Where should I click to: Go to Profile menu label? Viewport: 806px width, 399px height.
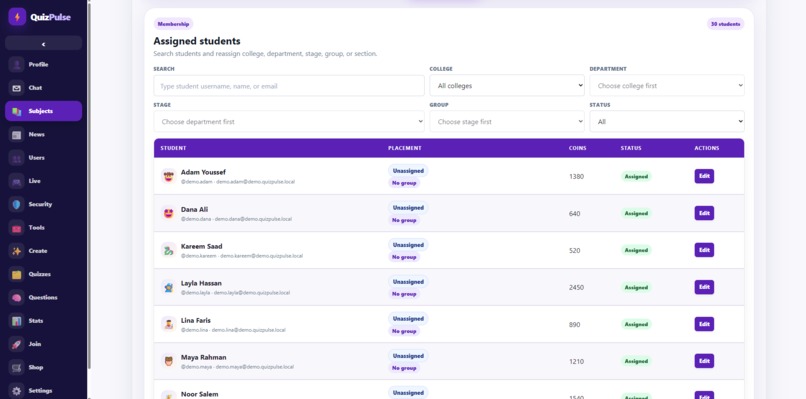tap(38, 64)
